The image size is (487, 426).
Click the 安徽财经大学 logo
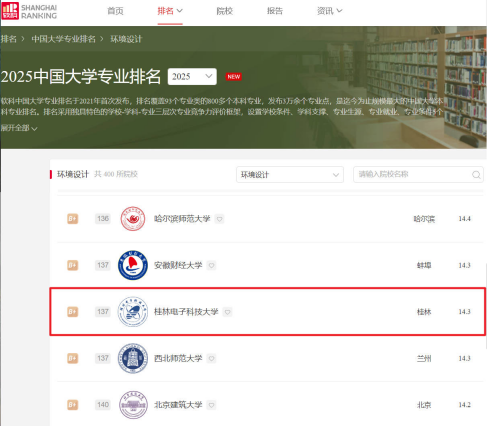pyautogui.click(x=133, y=265)
